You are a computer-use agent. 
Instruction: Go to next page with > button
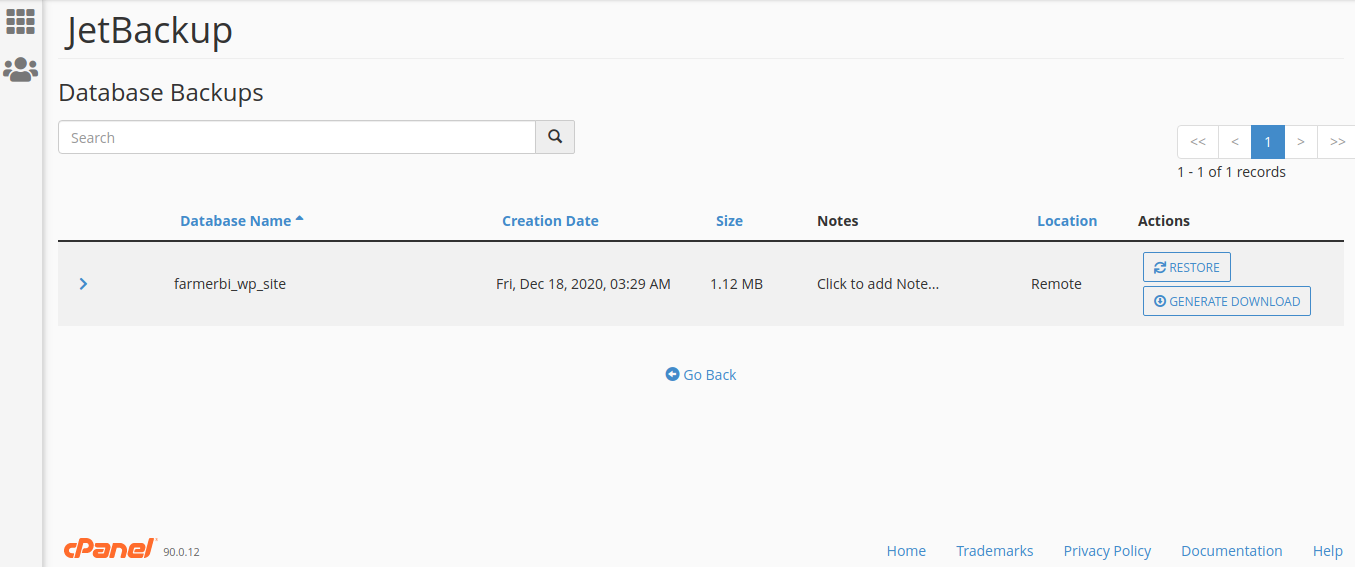coord(1301,142)
